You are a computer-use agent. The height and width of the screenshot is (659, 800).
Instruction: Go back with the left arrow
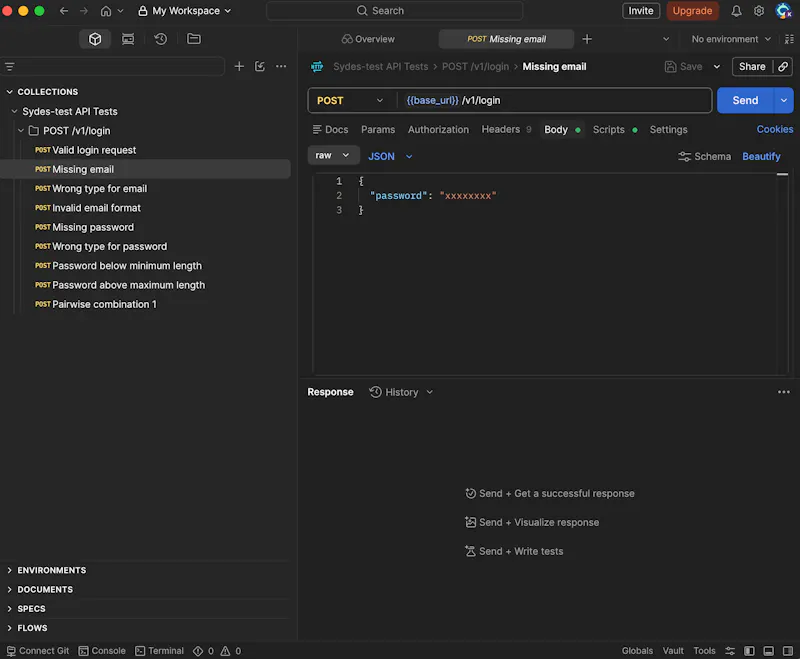(x=64, y=11)
